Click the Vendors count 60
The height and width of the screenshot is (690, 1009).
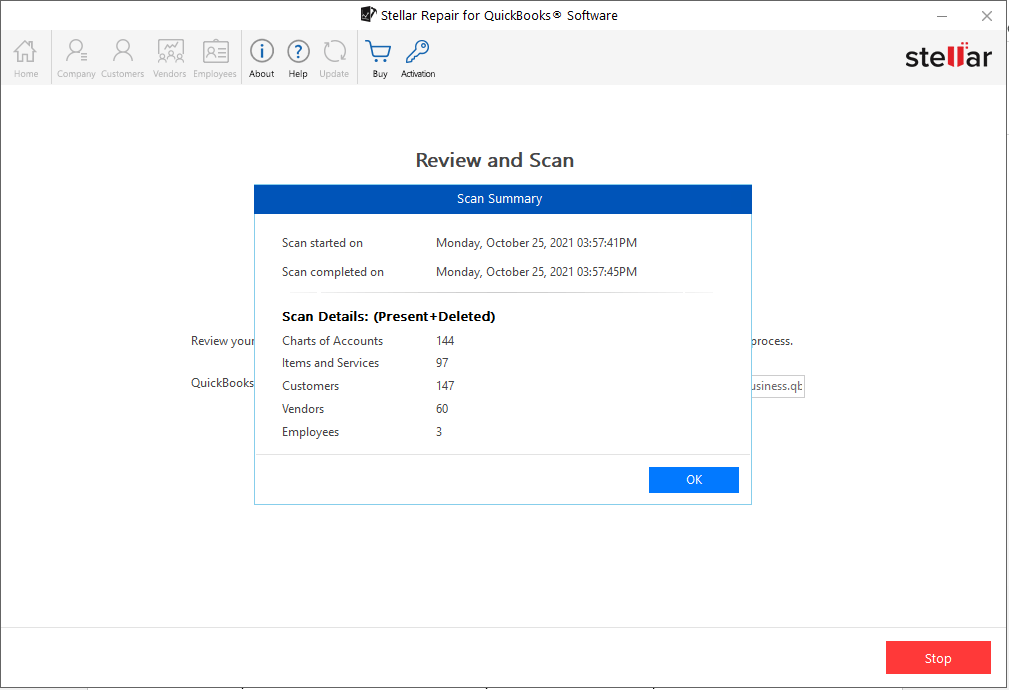click(441, 409)
